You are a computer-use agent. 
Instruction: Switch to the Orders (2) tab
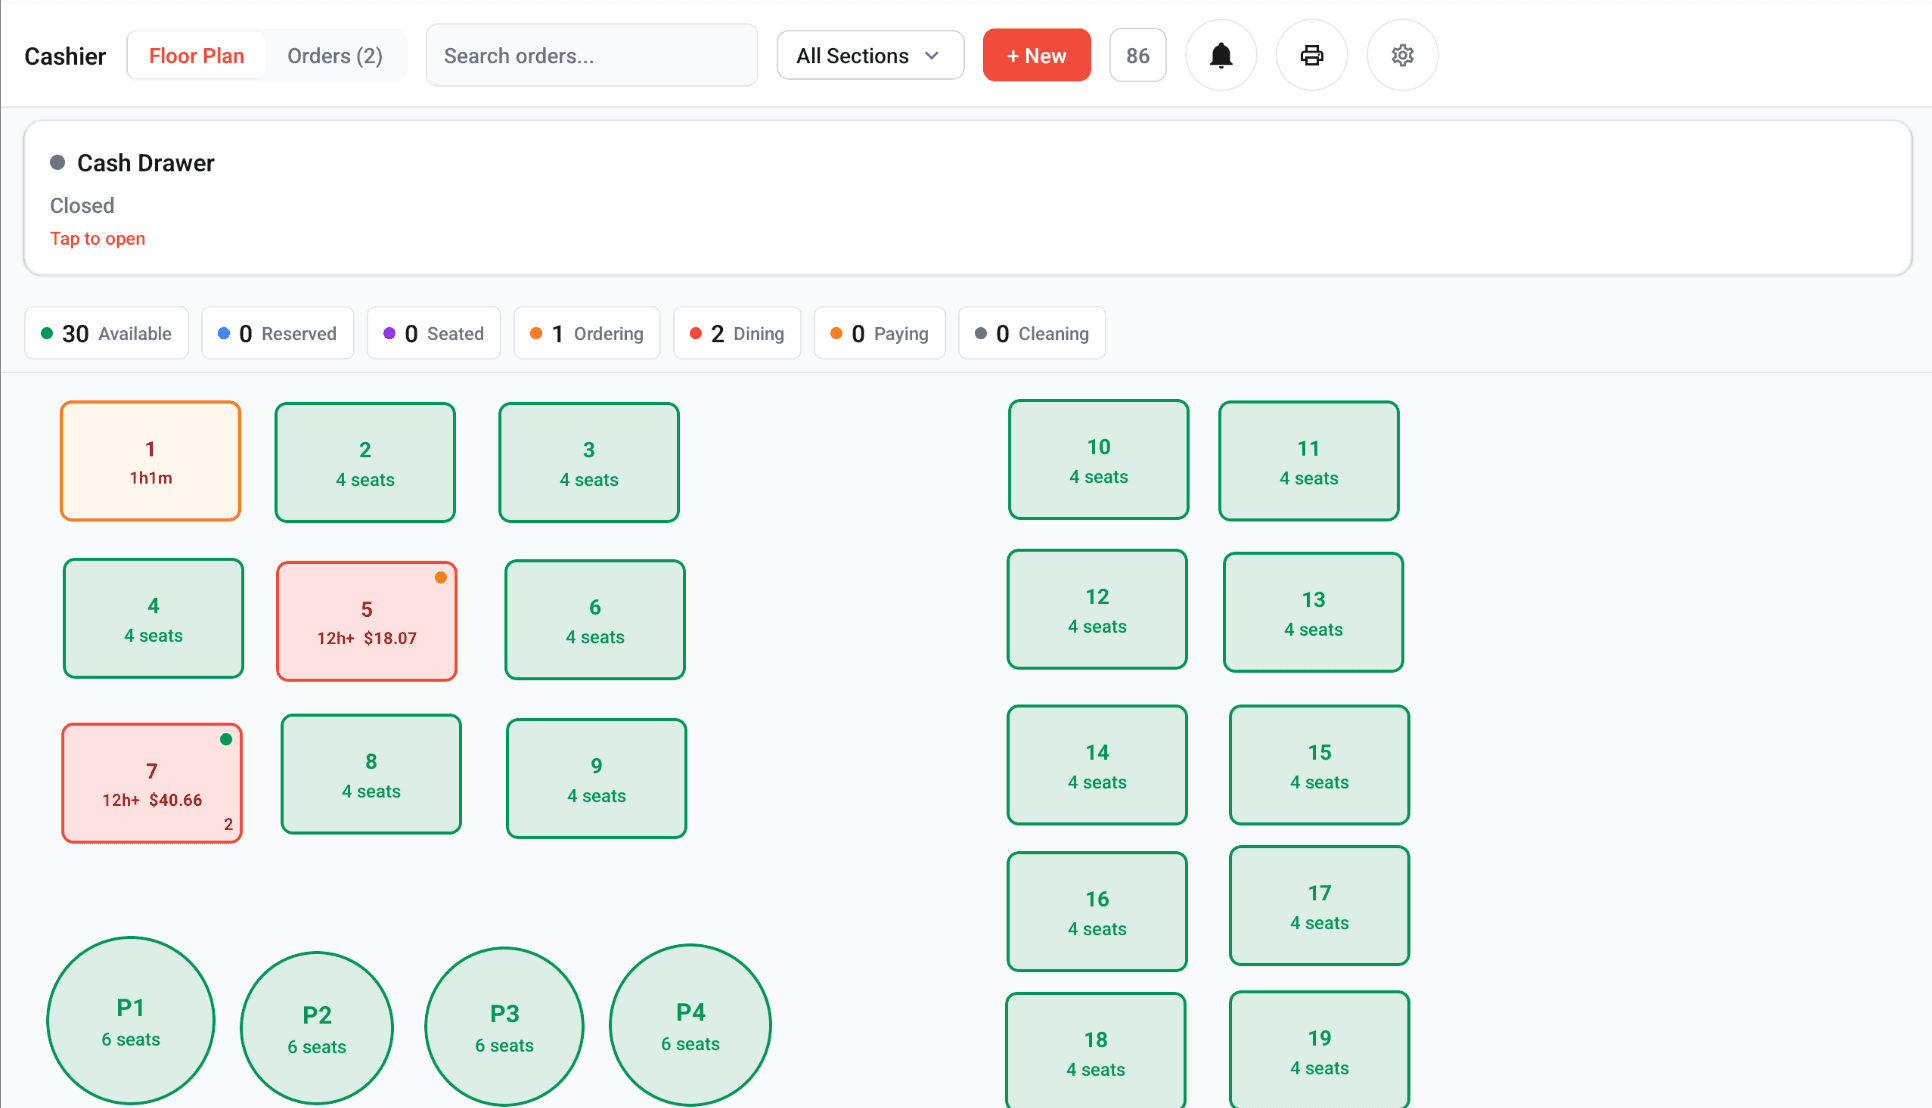click(335, 56)
